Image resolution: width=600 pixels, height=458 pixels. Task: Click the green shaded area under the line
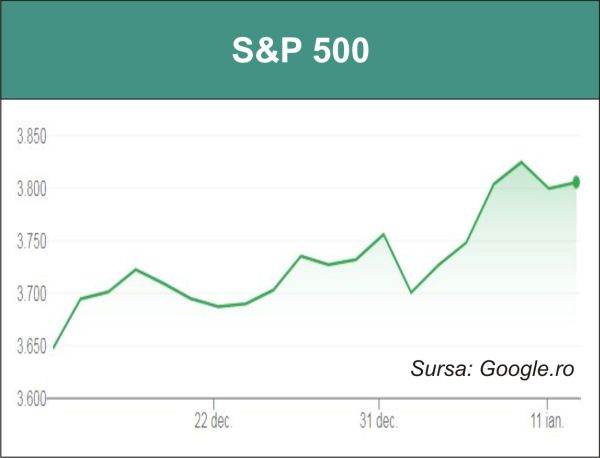click(536, 237)
